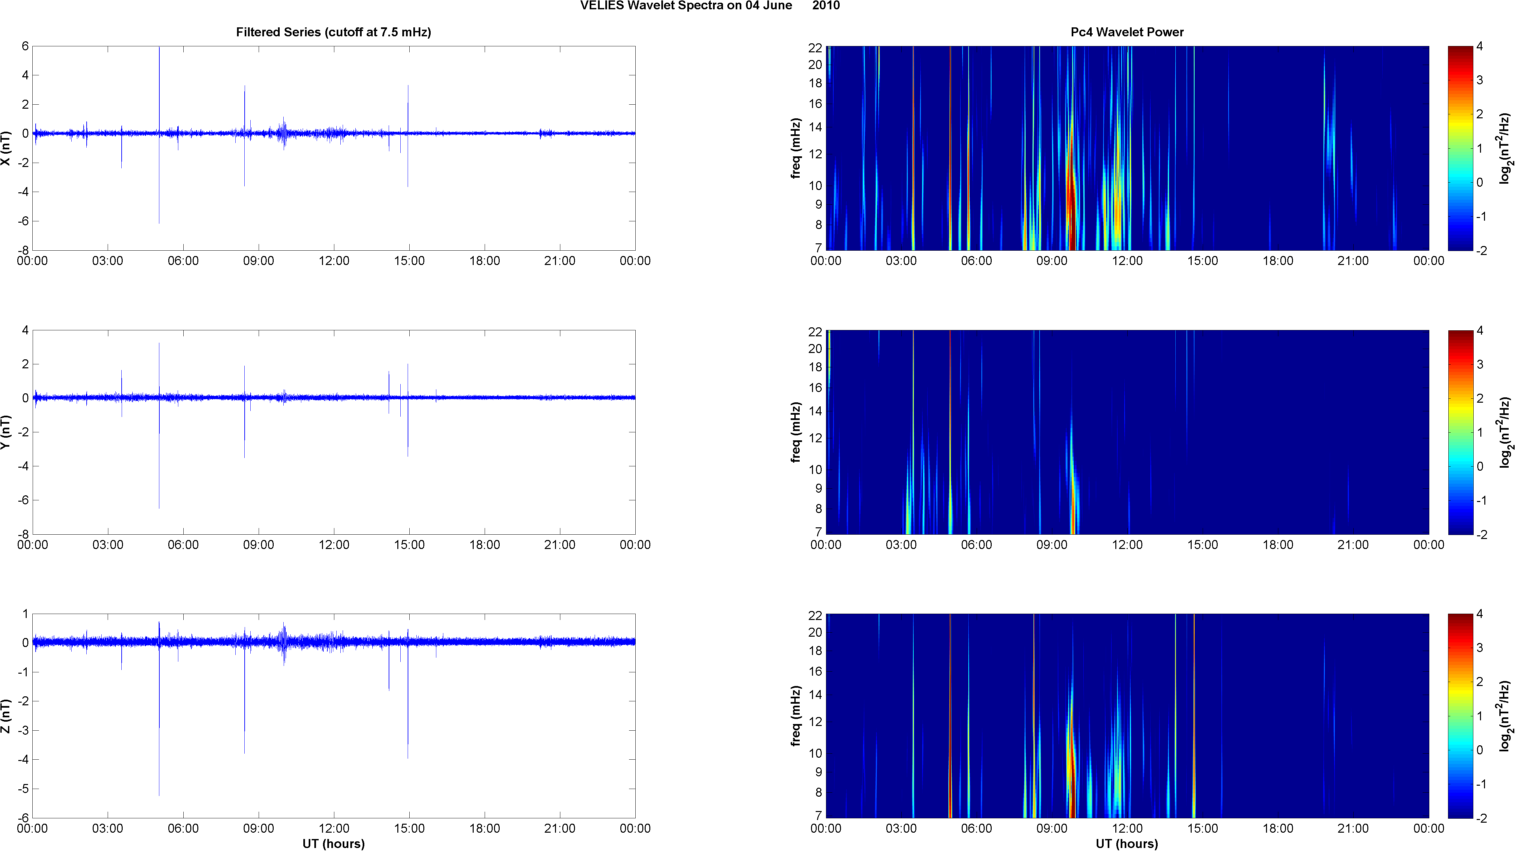Click the bottom wavelet panel's colorbar

pyautogui.click(x=1460, y=716)
